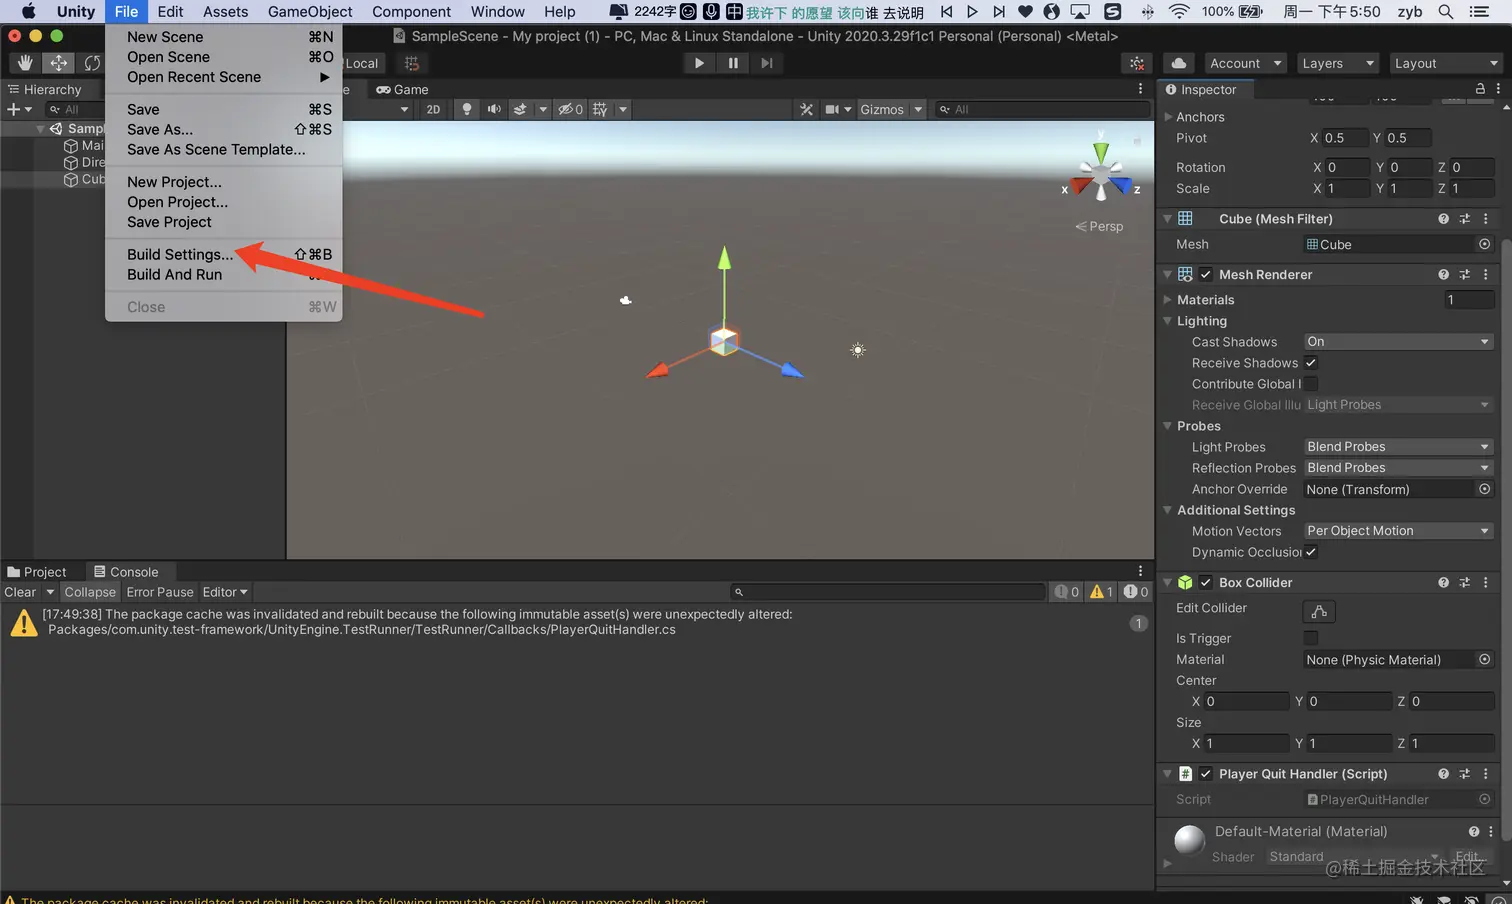The width and height of the screenshot is (1512, 904).
Task: Open Physic Material object picker
Action: coord(1484,659)
